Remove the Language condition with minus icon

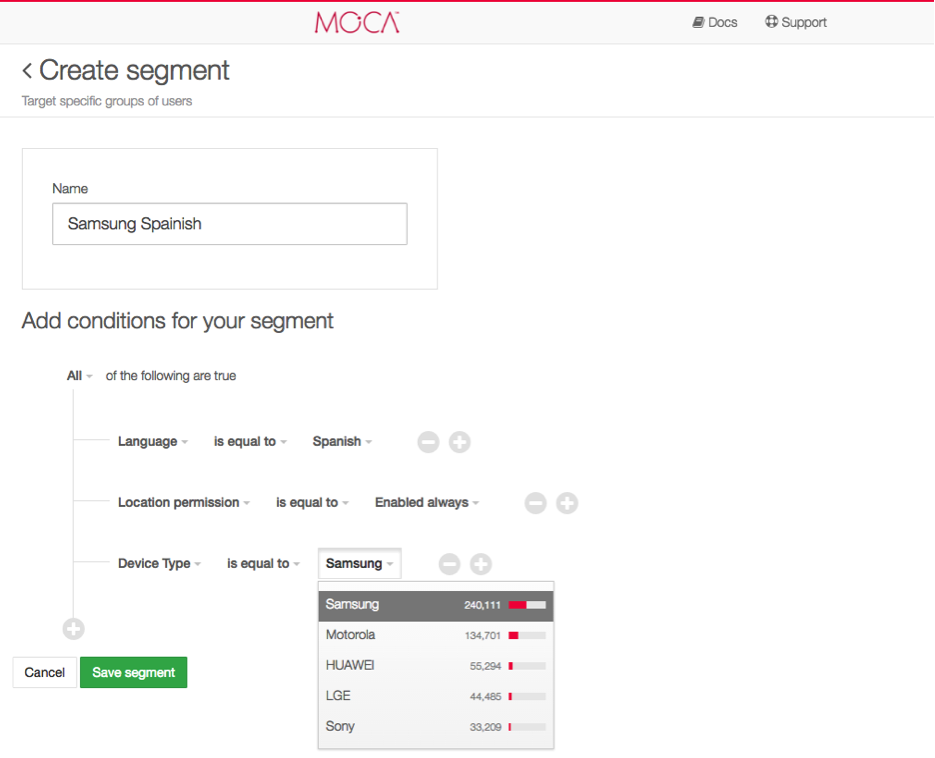[x=428, y=442]
